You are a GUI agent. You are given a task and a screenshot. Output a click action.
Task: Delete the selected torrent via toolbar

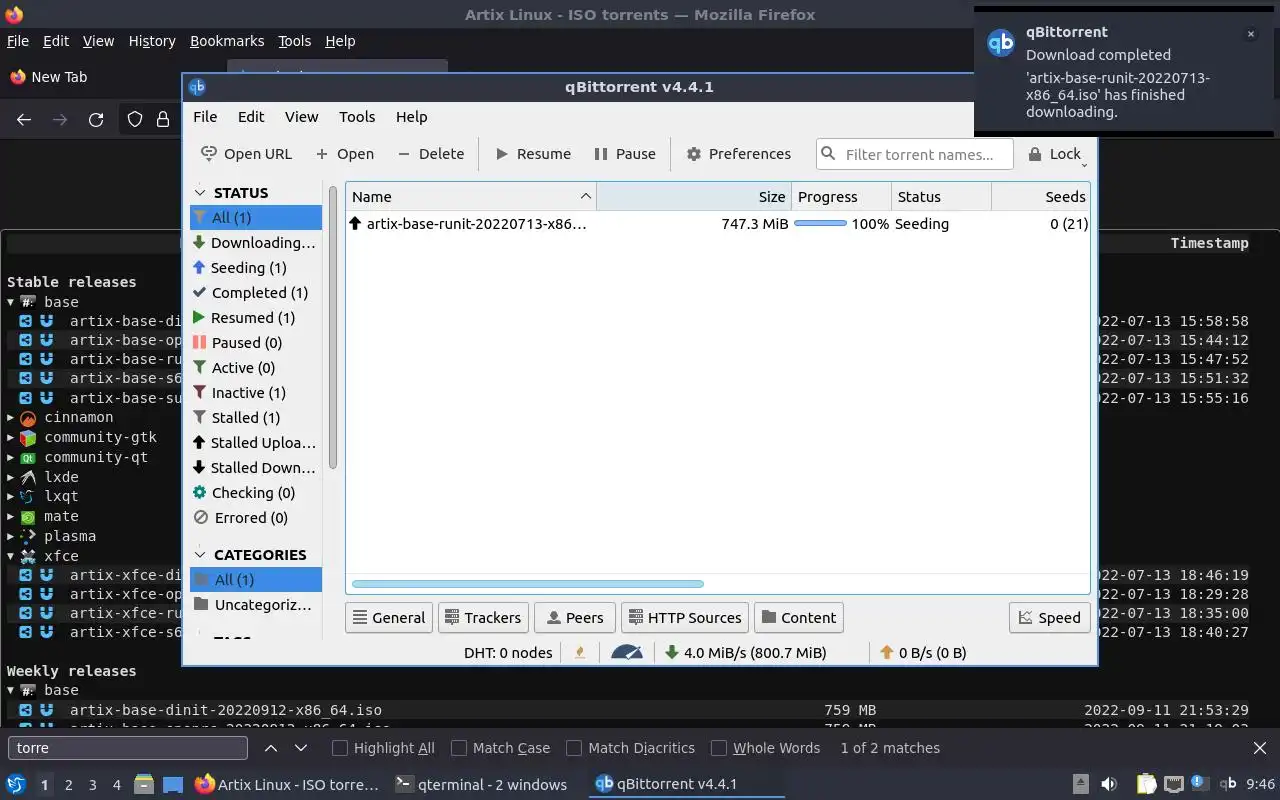[431, 154]
